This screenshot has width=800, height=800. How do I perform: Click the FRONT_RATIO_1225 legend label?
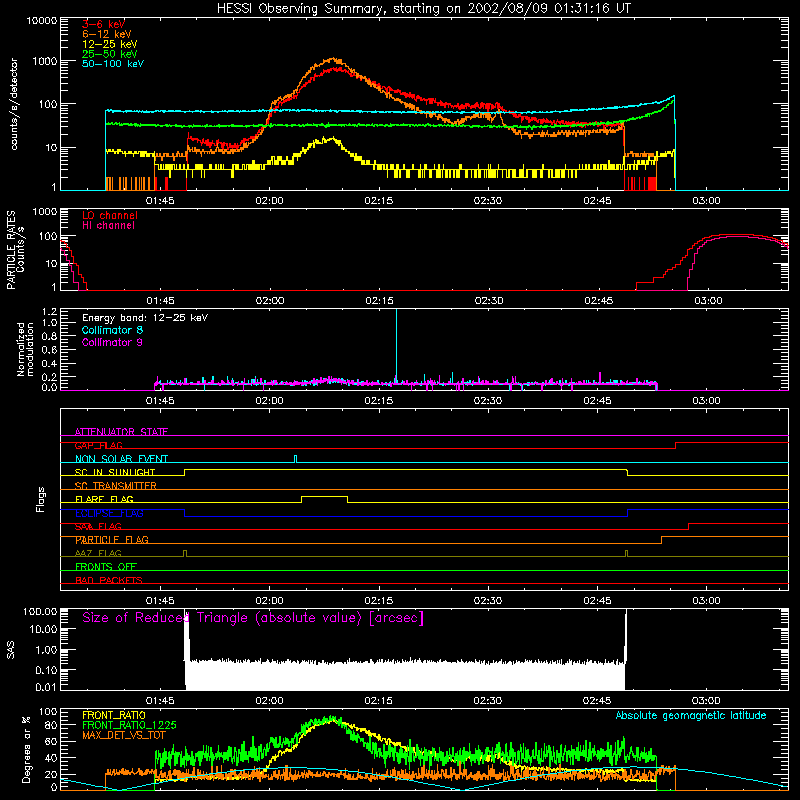pyautogui.click(x=129, y=725)
